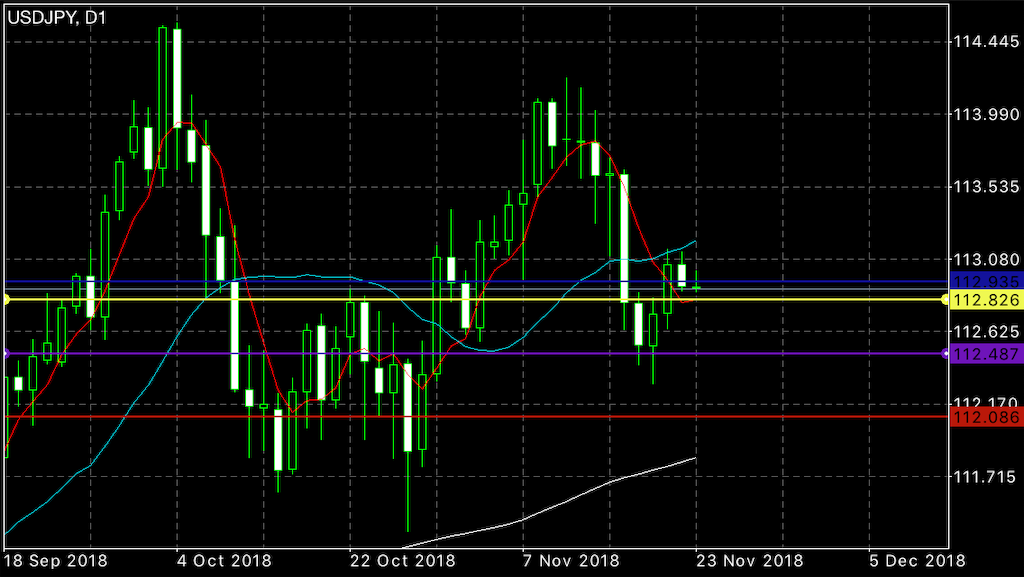The height and width of the screenshot is (577, 1024).
Task: Select the red horizontal line at 112.086
Action: 475,416
